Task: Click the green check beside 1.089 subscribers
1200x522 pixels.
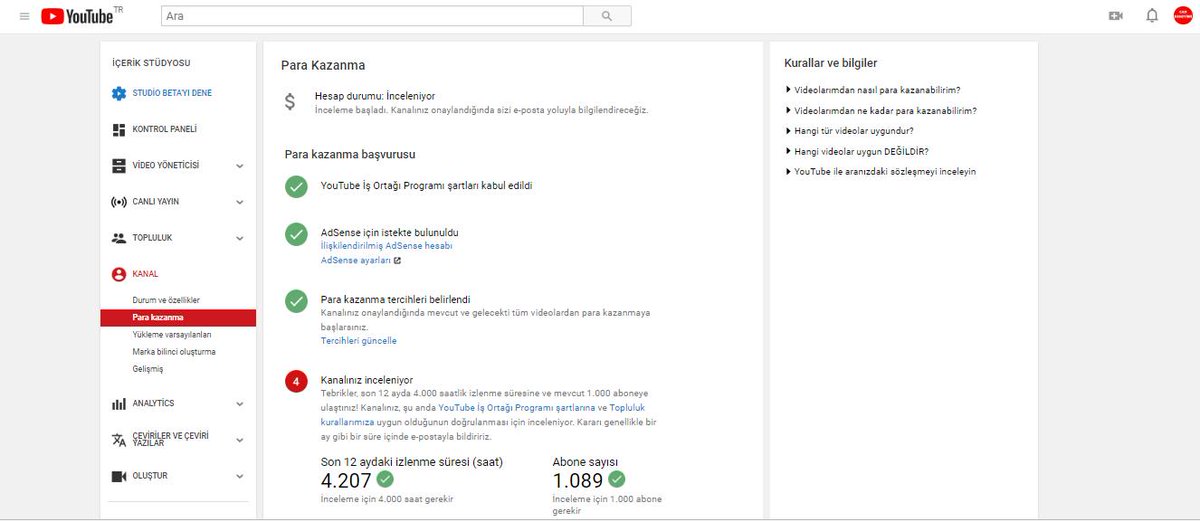Action: (x=616, y=479)
